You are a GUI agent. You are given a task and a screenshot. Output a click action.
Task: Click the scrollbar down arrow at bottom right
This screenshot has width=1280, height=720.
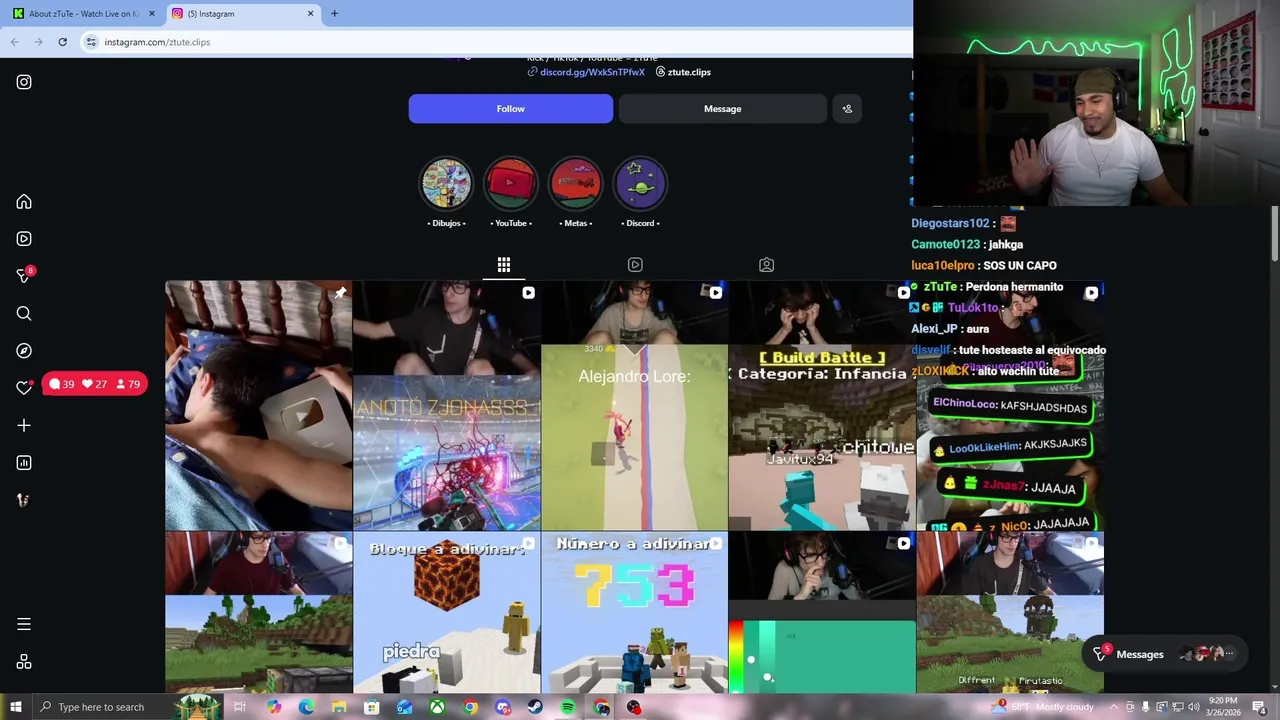pyautogui.click(x=1275, y=686)
